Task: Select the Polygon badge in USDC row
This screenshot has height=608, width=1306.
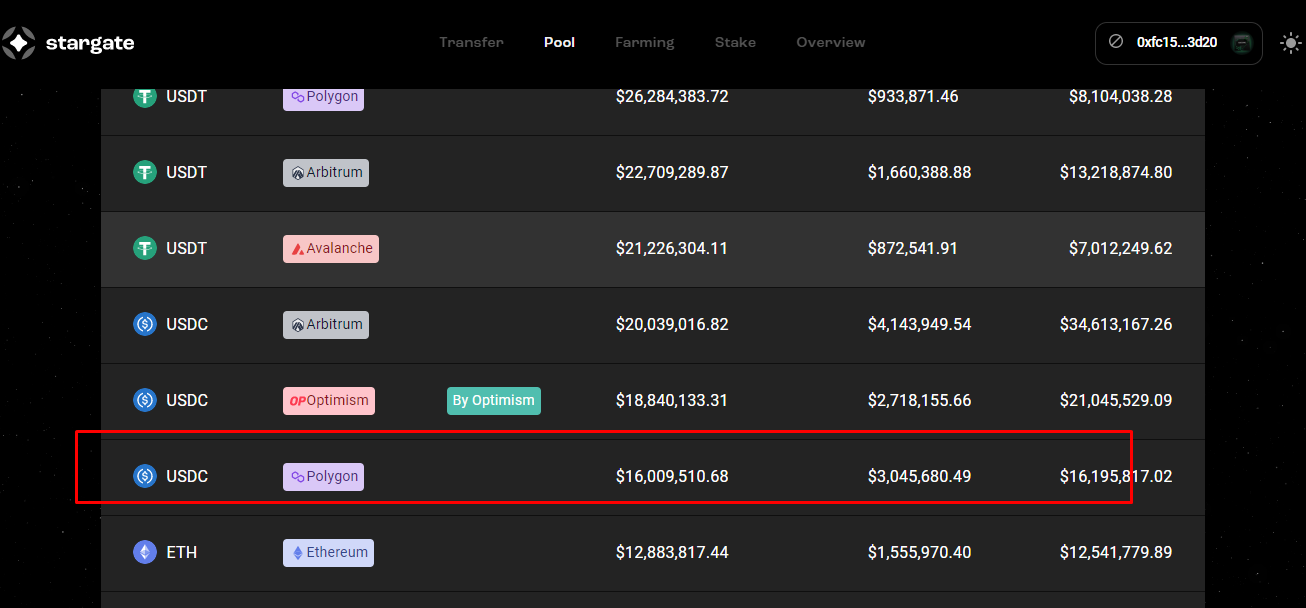Action: point(323,476)
